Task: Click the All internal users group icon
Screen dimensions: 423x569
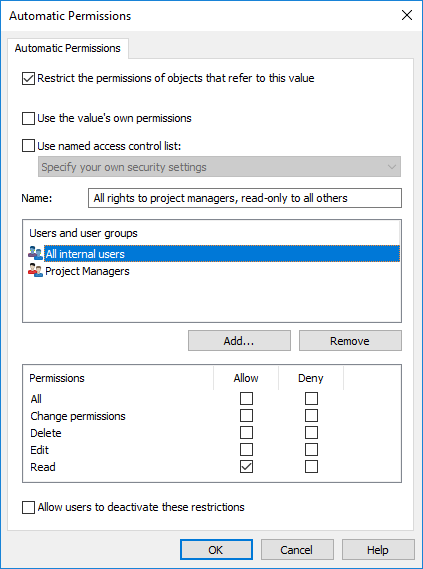Action: click(35, 253)
